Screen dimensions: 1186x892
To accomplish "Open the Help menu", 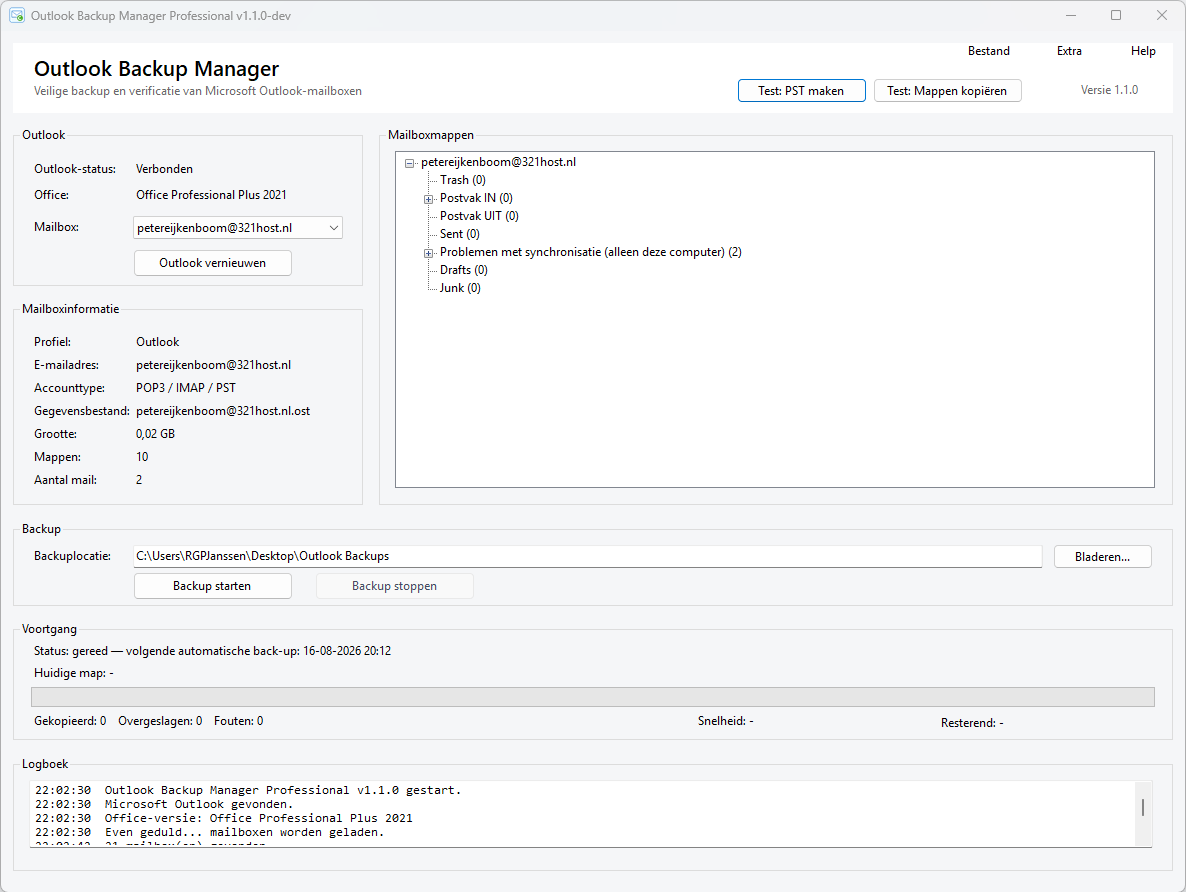I will pos(1143,51).
